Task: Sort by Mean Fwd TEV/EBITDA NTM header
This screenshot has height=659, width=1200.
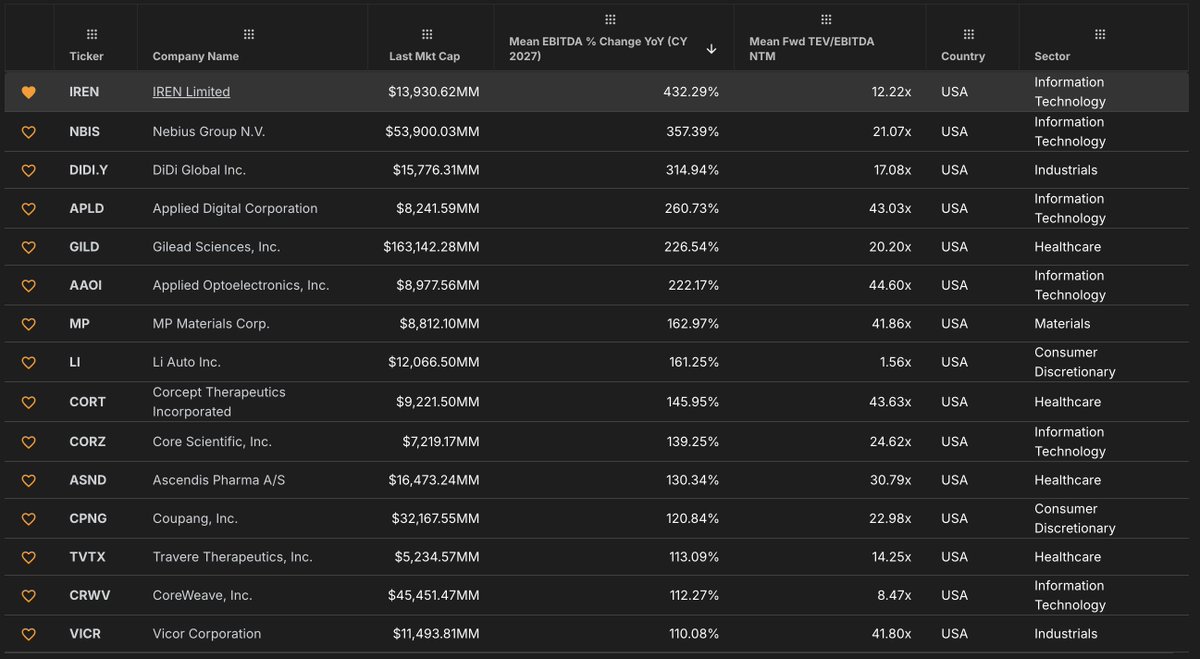Action: (812, 49)
